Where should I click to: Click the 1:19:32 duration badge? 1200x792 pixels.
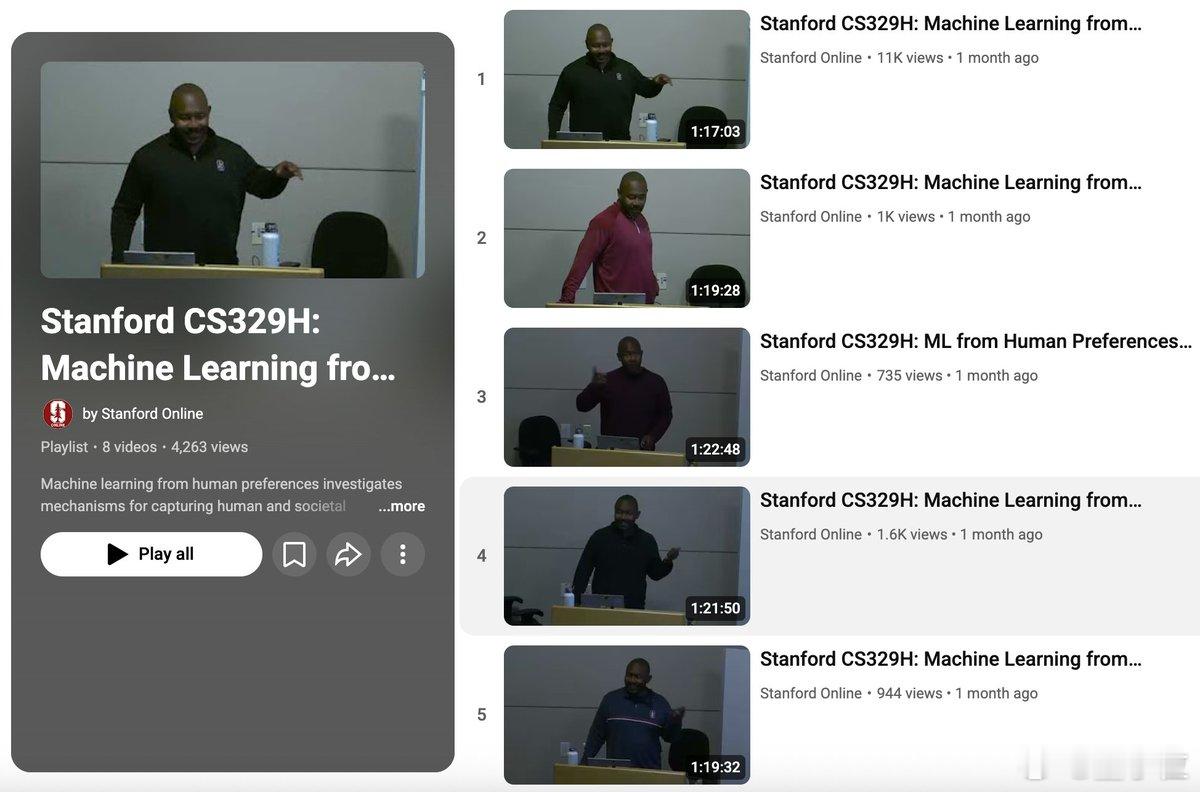[x=716, y=768]
